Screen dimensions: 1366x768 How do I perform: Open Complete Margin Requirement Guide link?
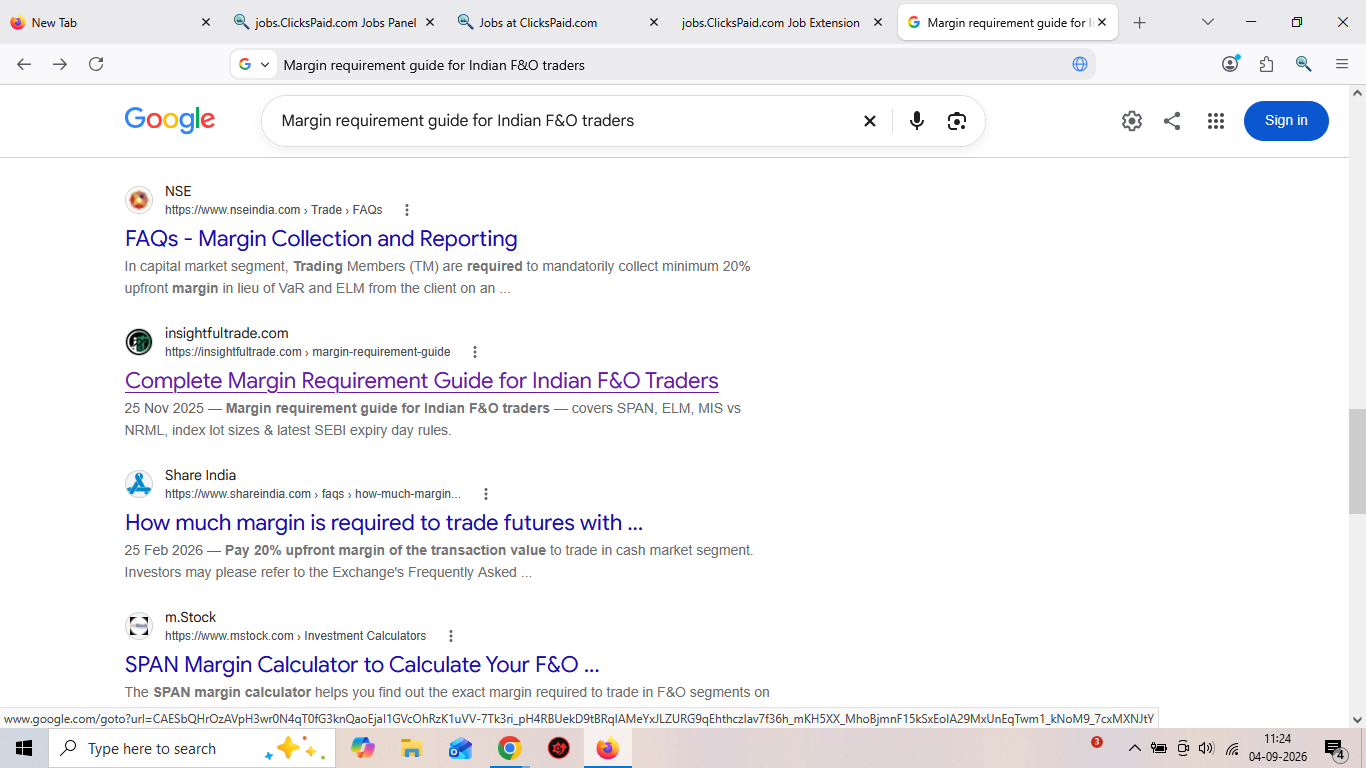(422, 381)
